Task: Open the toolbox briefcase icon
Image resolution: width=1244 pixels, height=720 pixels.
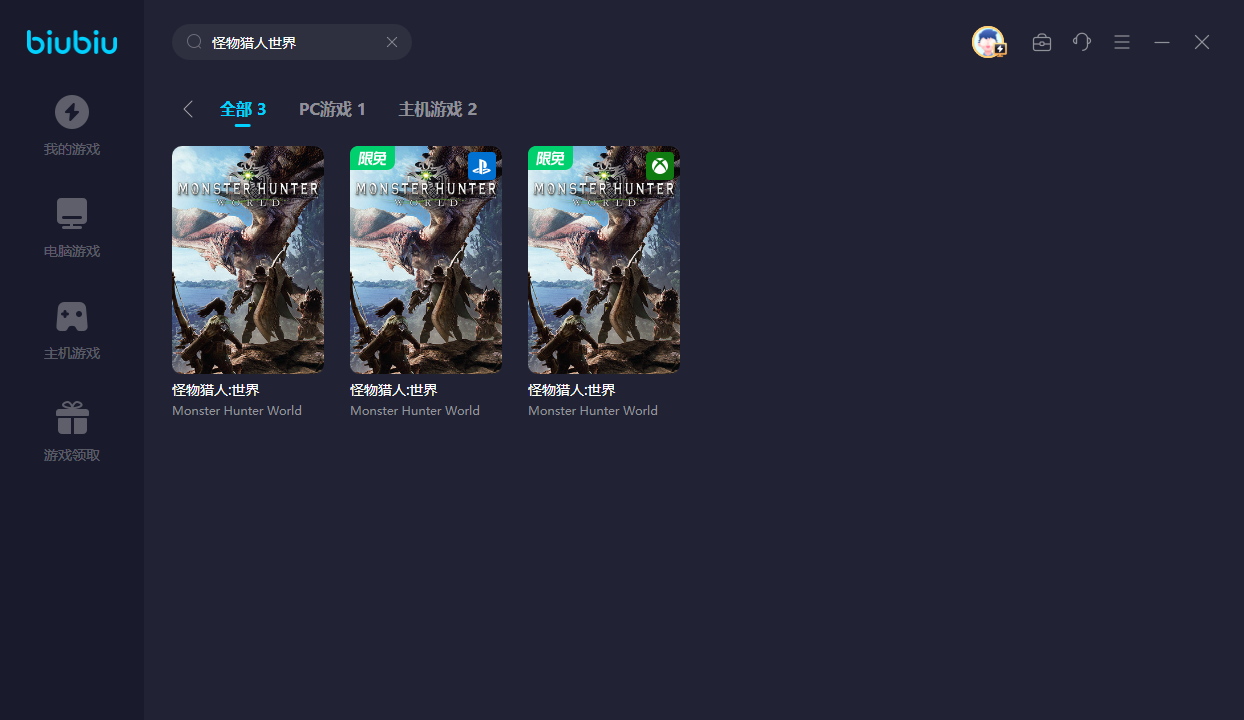Action: [1042, 42]
